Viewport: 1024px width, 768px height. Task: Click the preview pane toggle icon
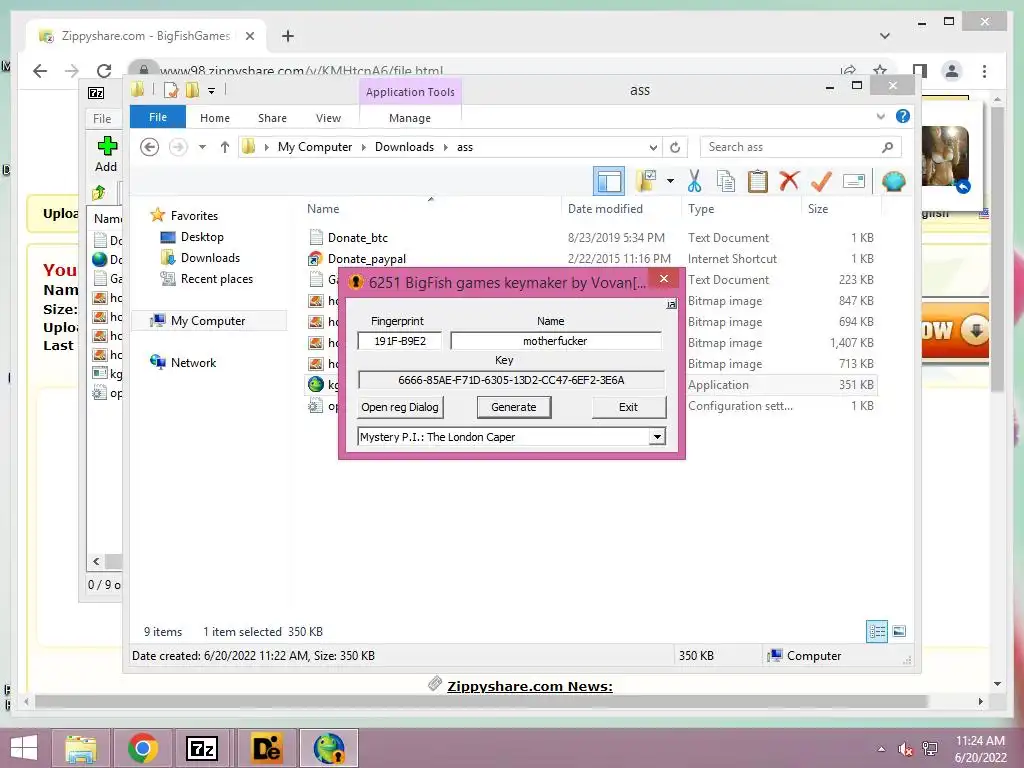pyautogui.click(x=609, y=181)
